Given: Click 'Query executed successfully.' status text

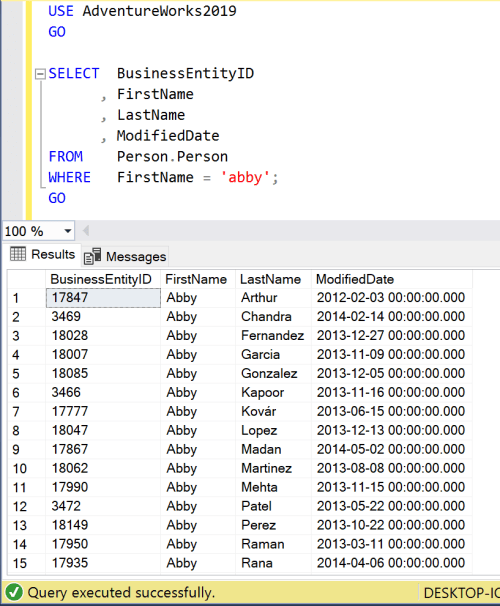Looking at the screenshot, I should point(121,592).
